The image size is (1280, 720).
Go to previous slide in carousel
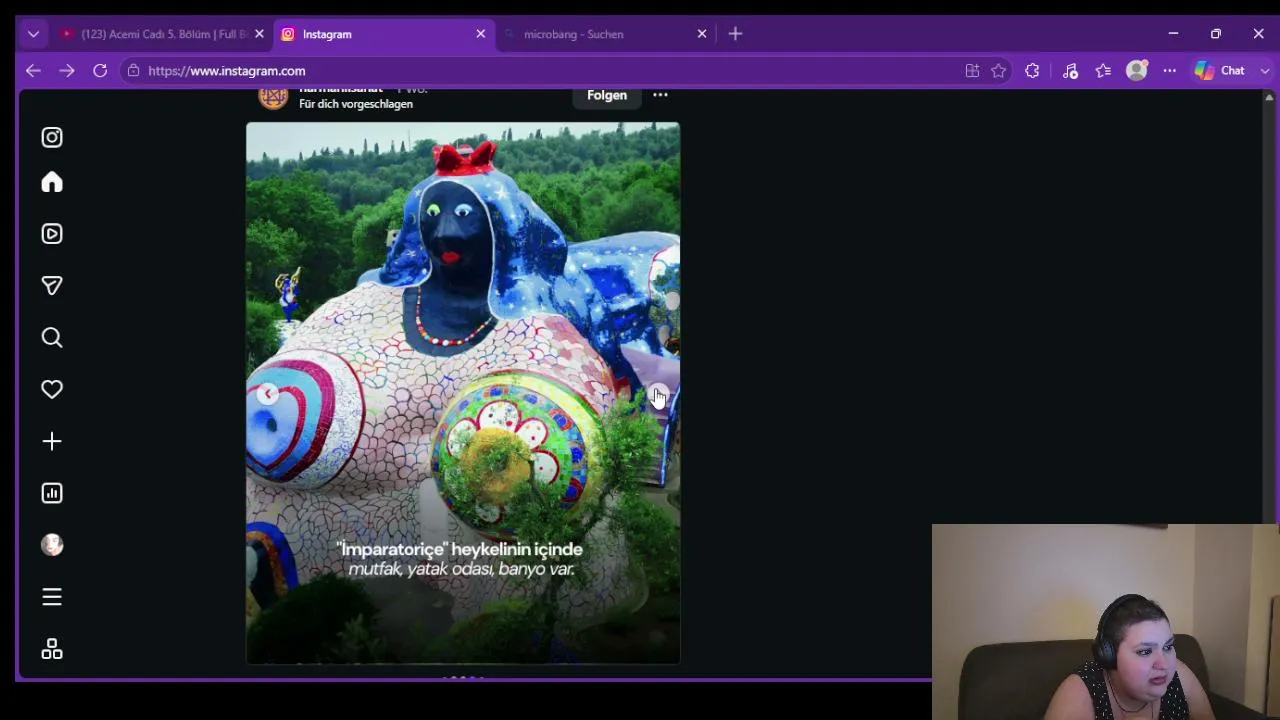pyautogui.click(x=267, y=394)
